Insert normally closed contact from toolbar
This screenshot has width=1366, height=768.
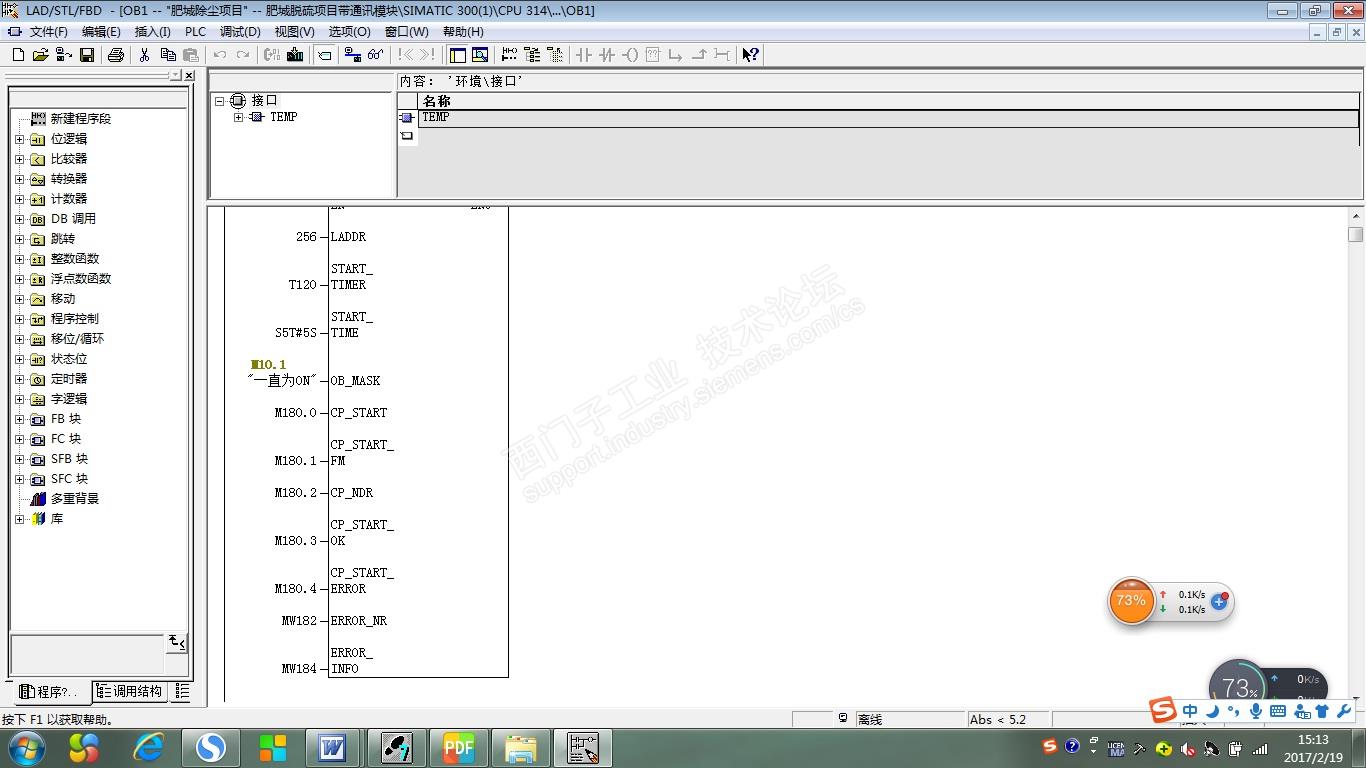[x=607, y=55]
